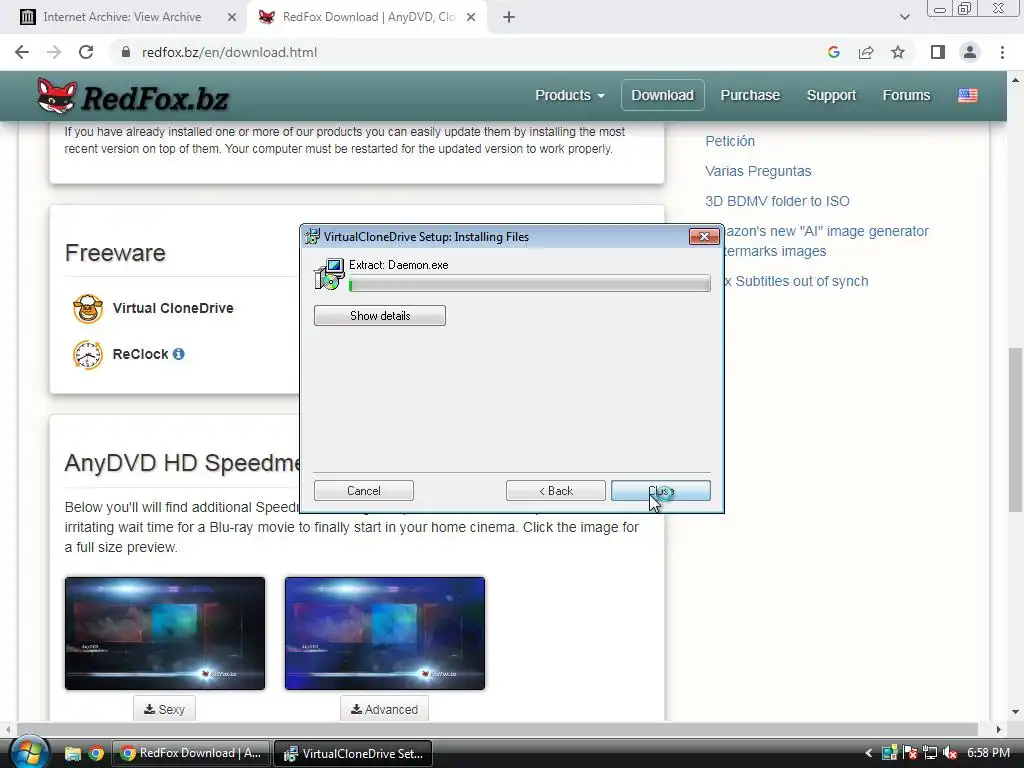Close the Internet Archive tab
The width and height of the screenshot is (1024, 768).
point(232,17)
